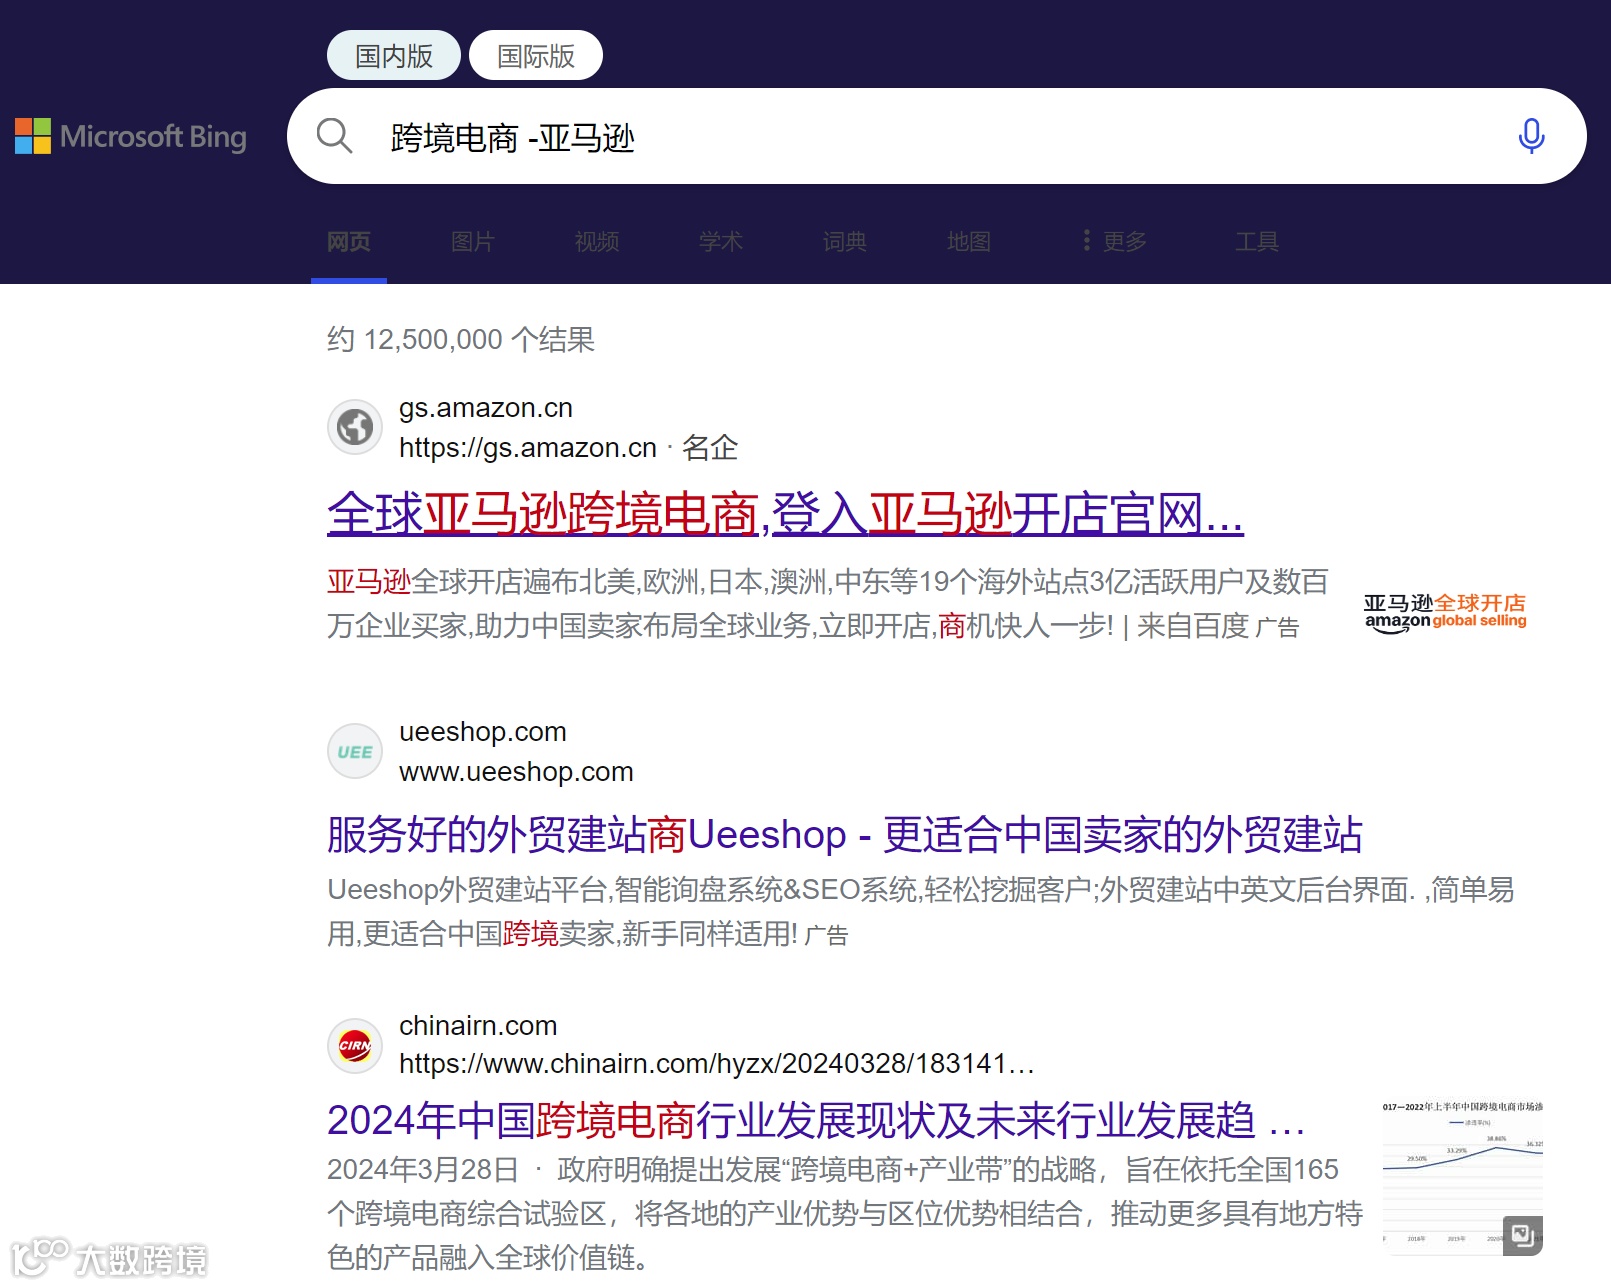
Task: Switch to the 国际版 search version
Action: 535,55
